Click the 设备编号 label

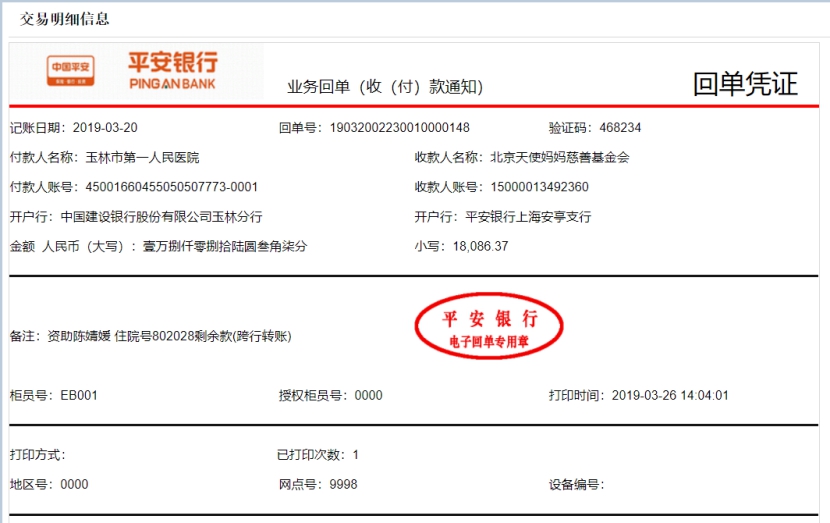[x=576, y=484]
